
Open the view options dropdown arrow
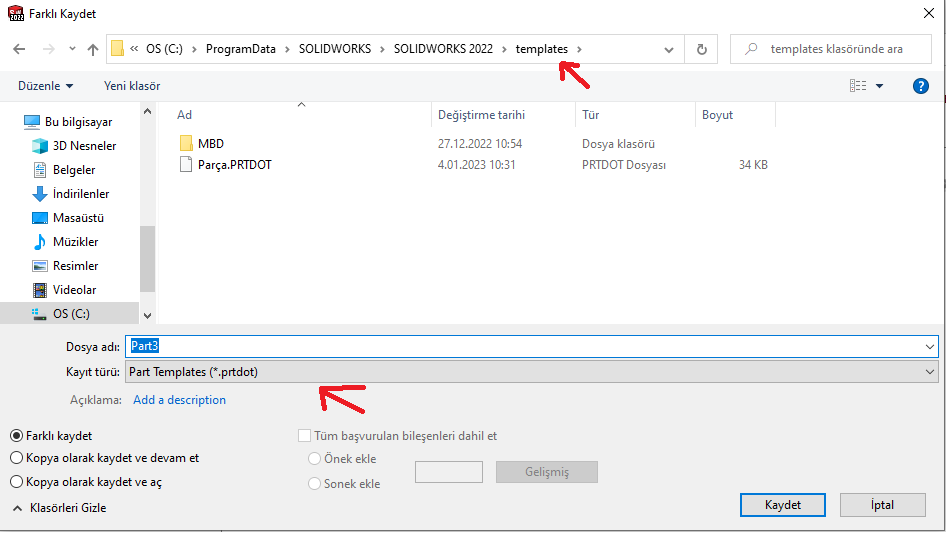tap(880, 86)
